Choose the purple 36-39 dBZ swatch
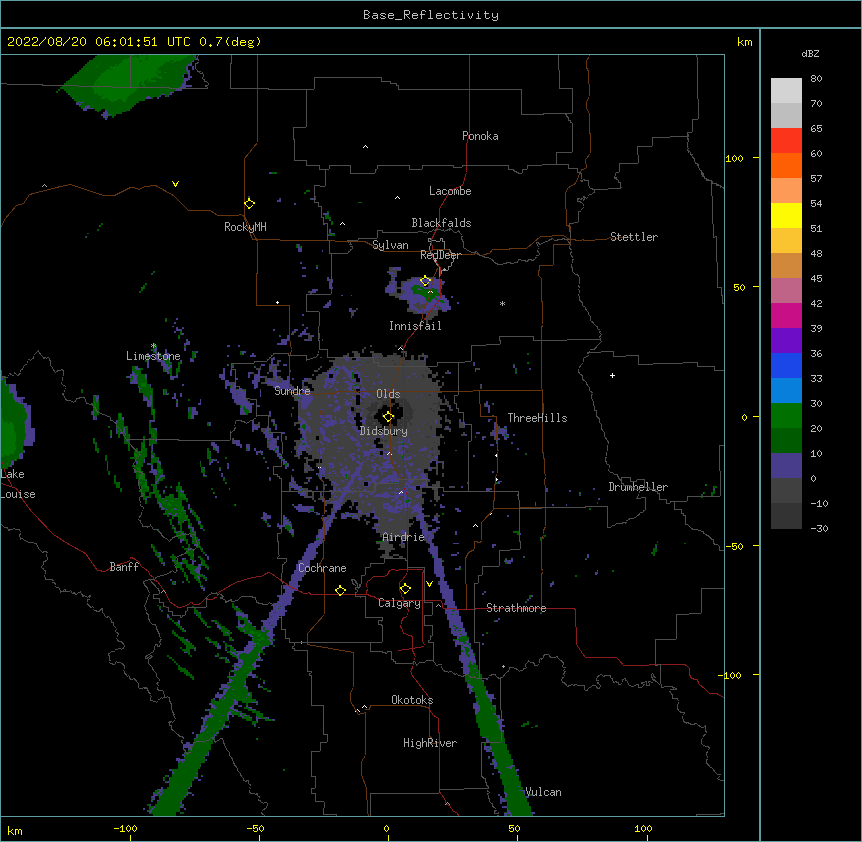 pos(786,341)
